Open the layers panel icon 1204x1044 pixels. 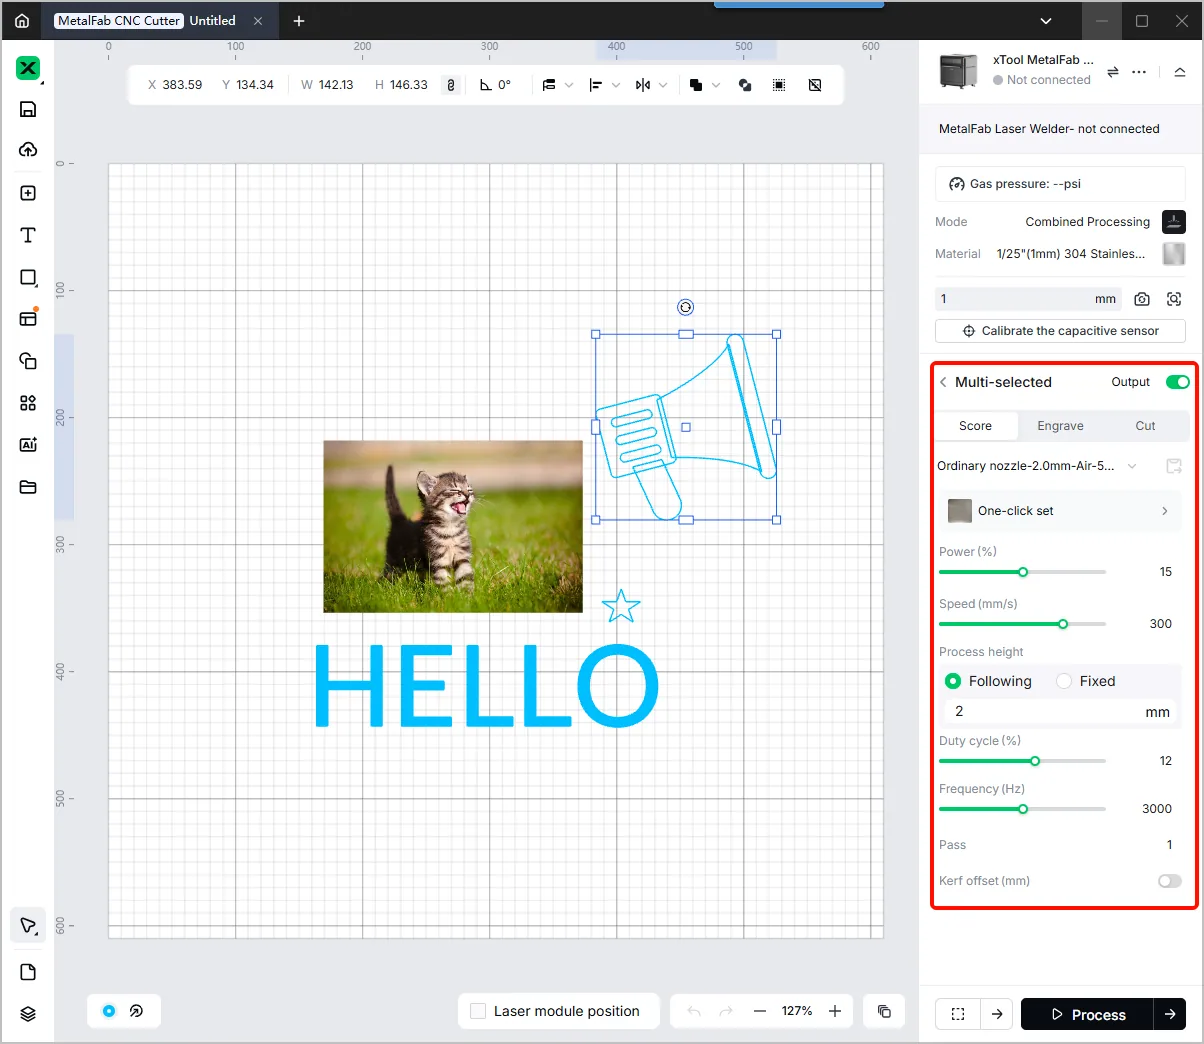click(28, 1014)
